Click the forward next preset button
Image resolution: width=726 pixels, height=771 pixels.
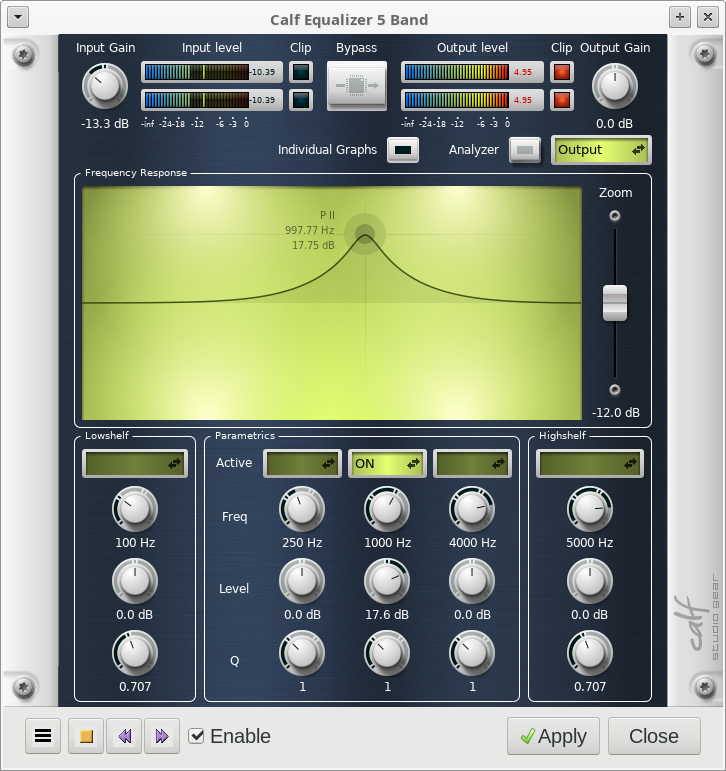pos(162,736)
